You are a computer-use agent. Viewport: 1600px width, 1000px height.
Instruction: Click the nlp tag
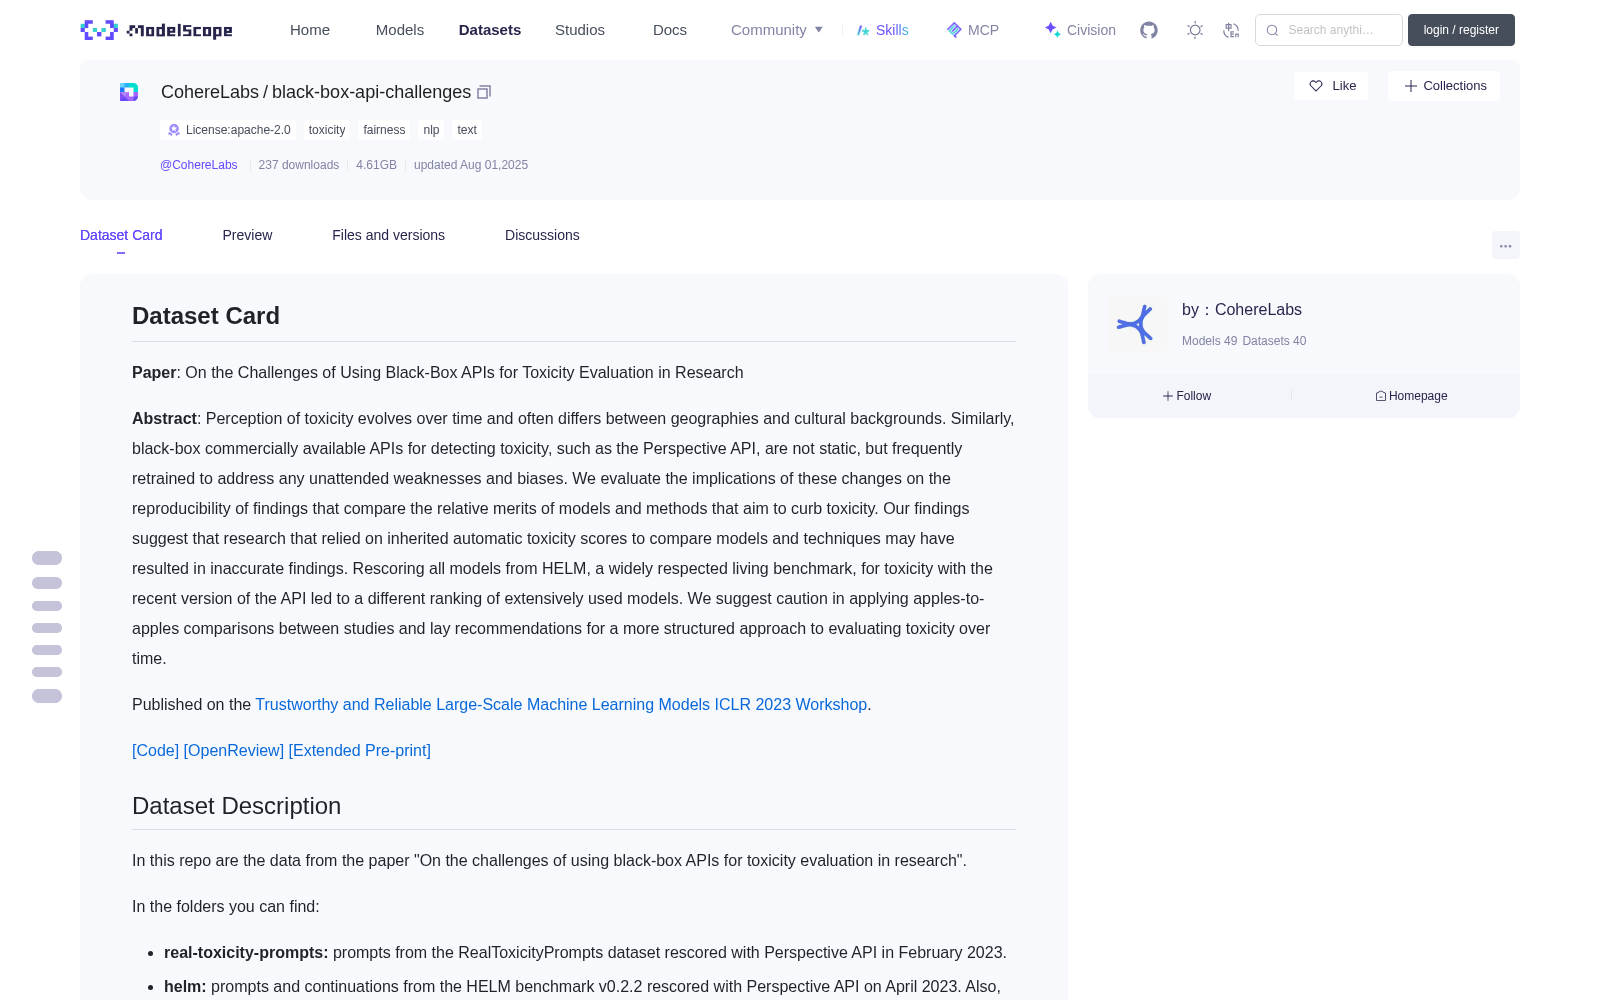(431, 130)
